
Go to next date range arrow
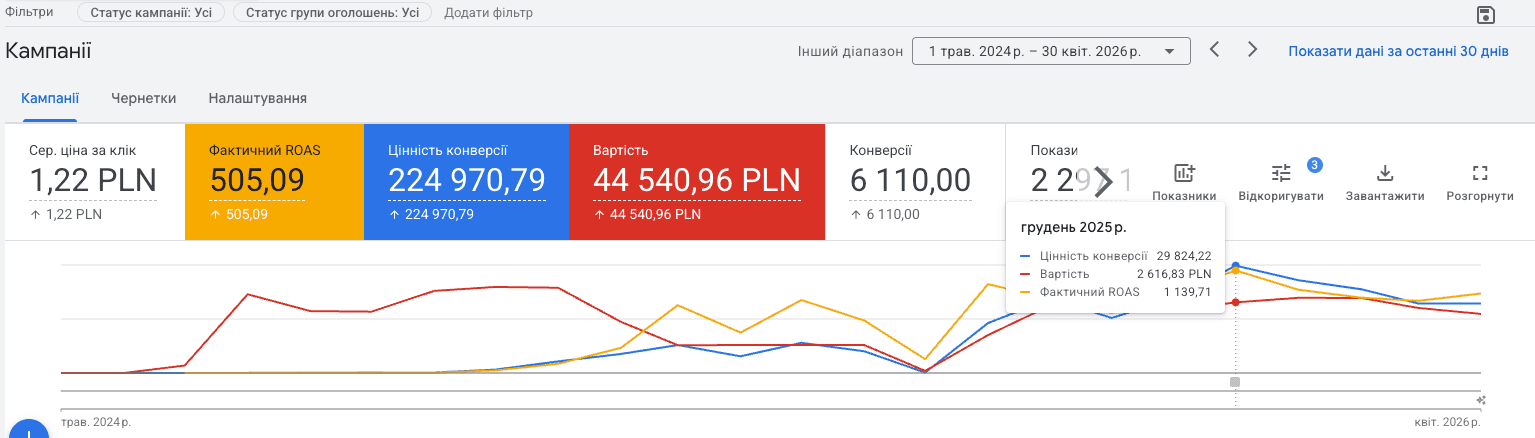1252,49
